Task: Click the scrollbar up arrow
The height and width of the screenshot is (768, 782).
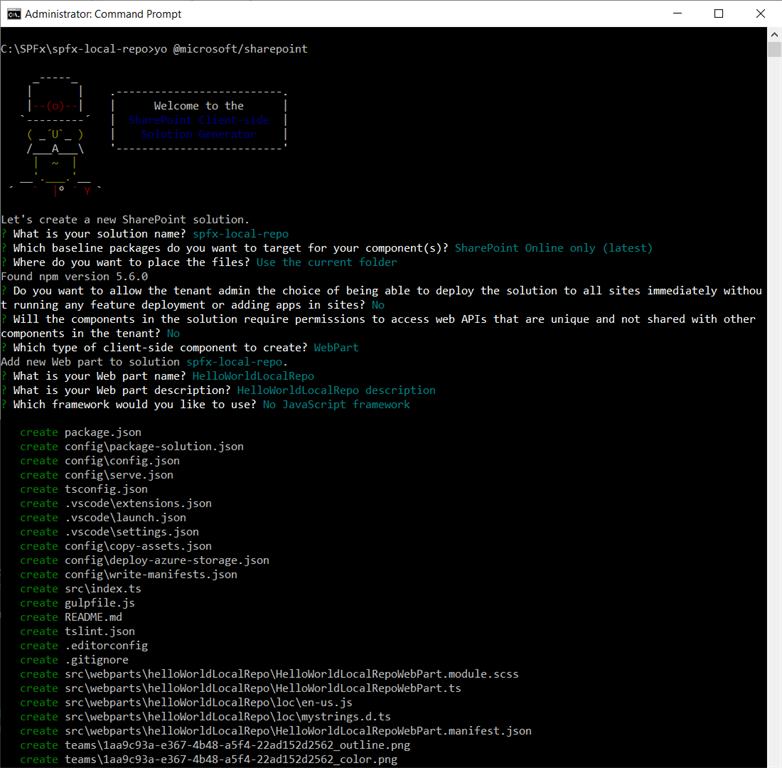Action: (773, 35)
